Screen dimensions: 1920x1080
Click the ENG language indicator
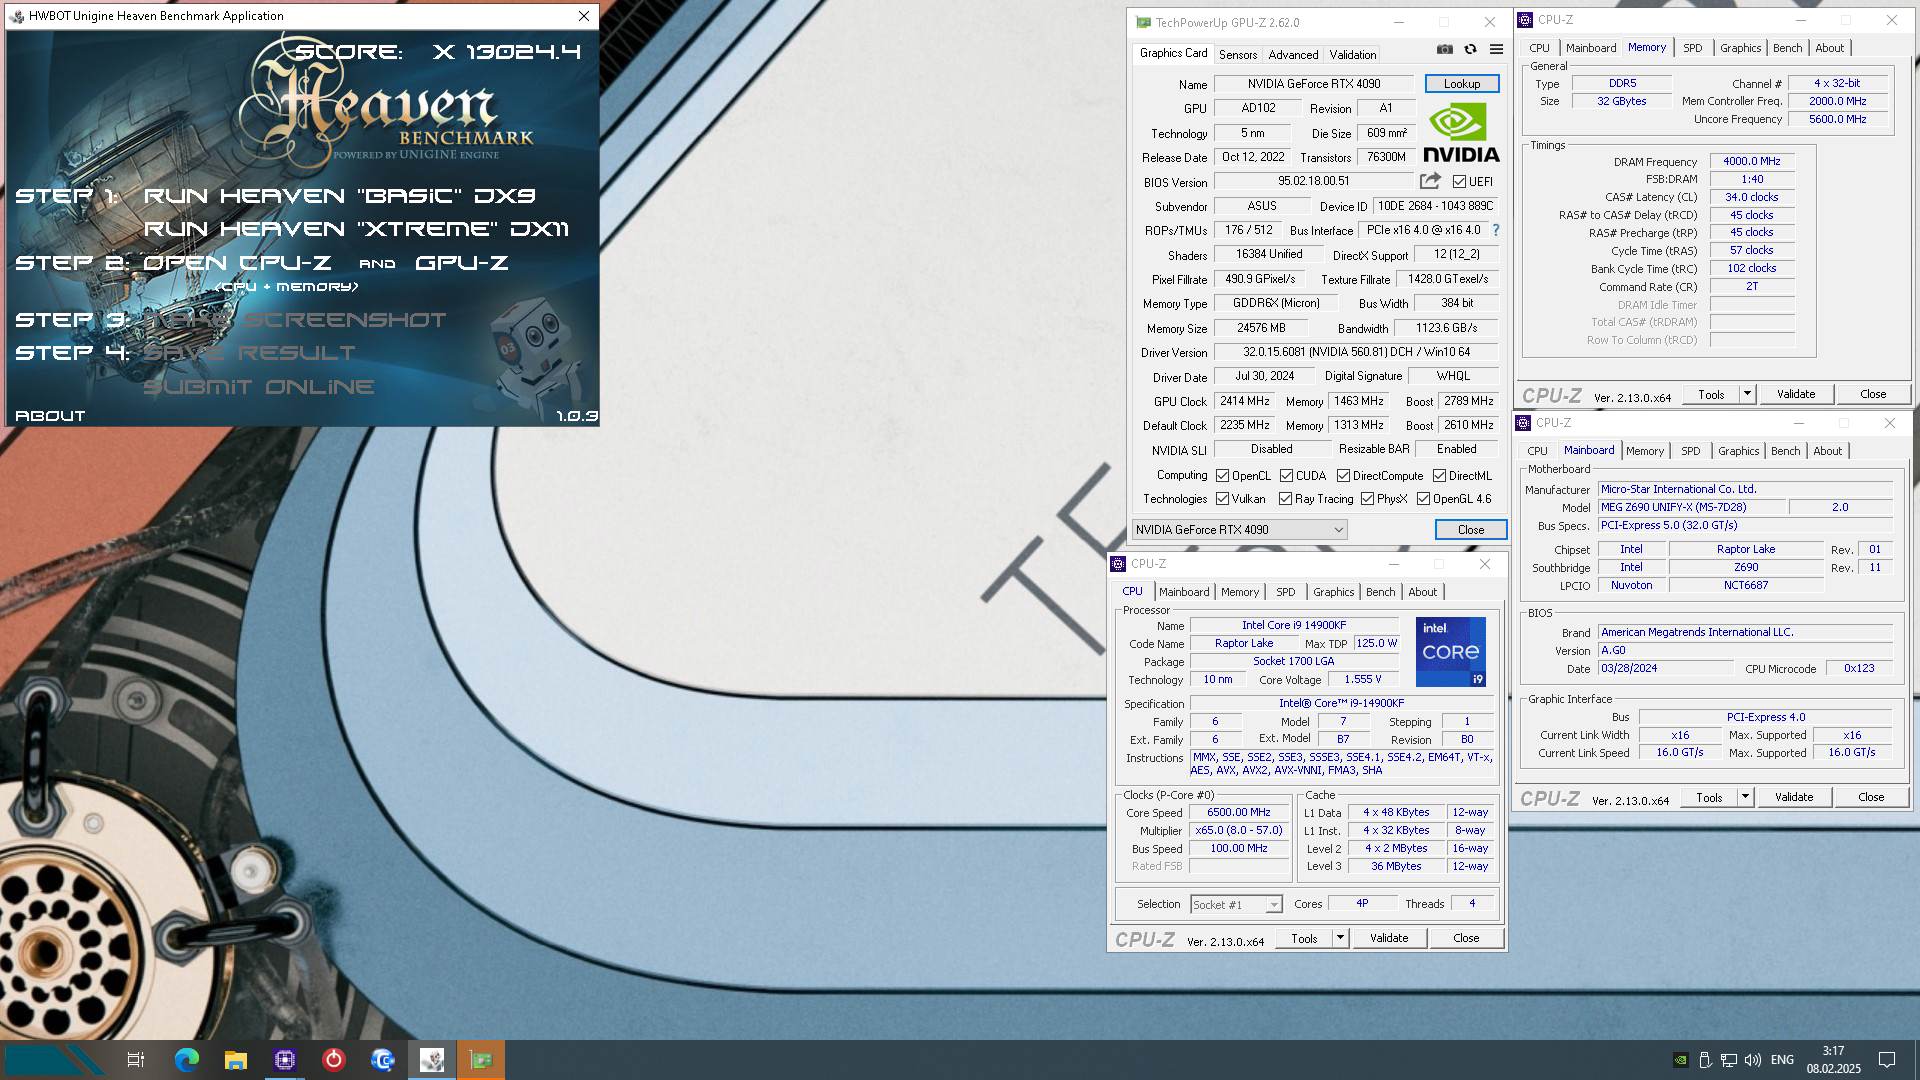coord(1782,1060)
